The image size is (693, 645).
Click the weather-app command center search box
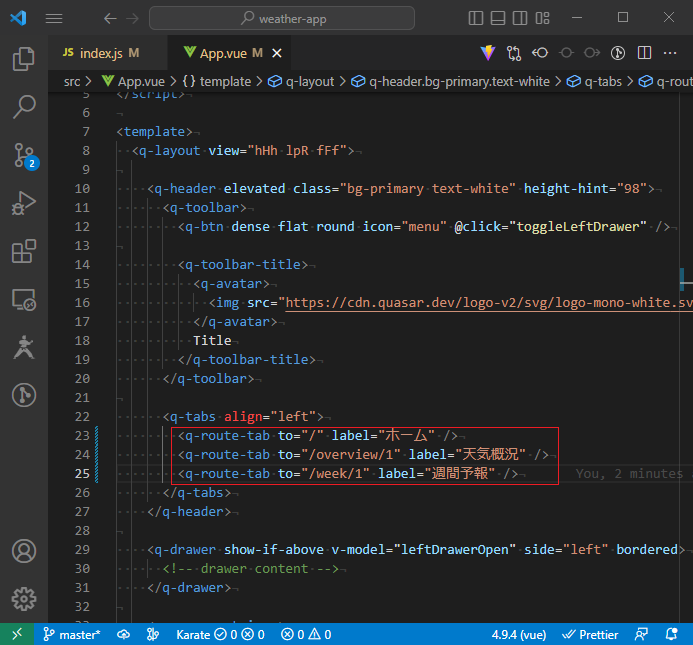pos(282,18)
